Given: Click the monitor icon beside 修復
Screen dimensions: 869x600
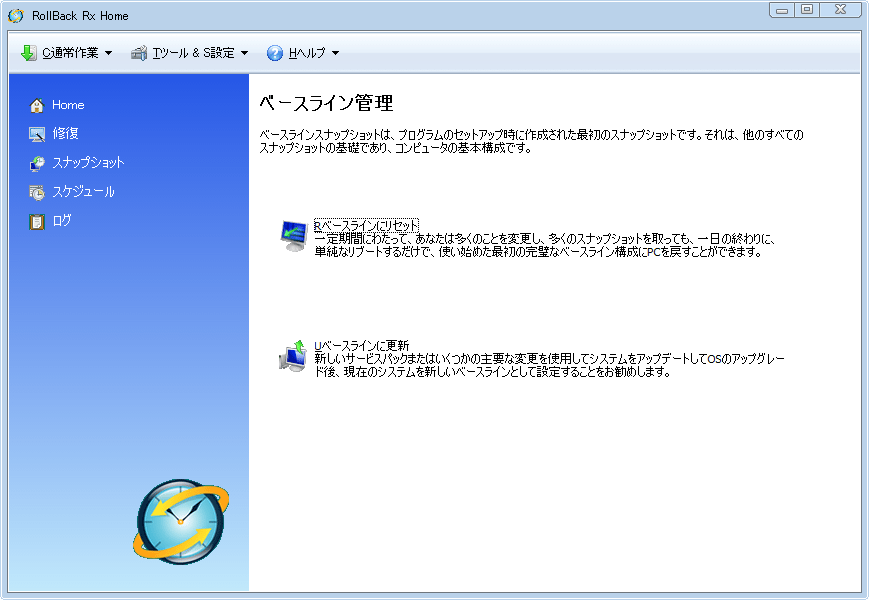Looking at the screenshot, I should [x=37, y=134].
